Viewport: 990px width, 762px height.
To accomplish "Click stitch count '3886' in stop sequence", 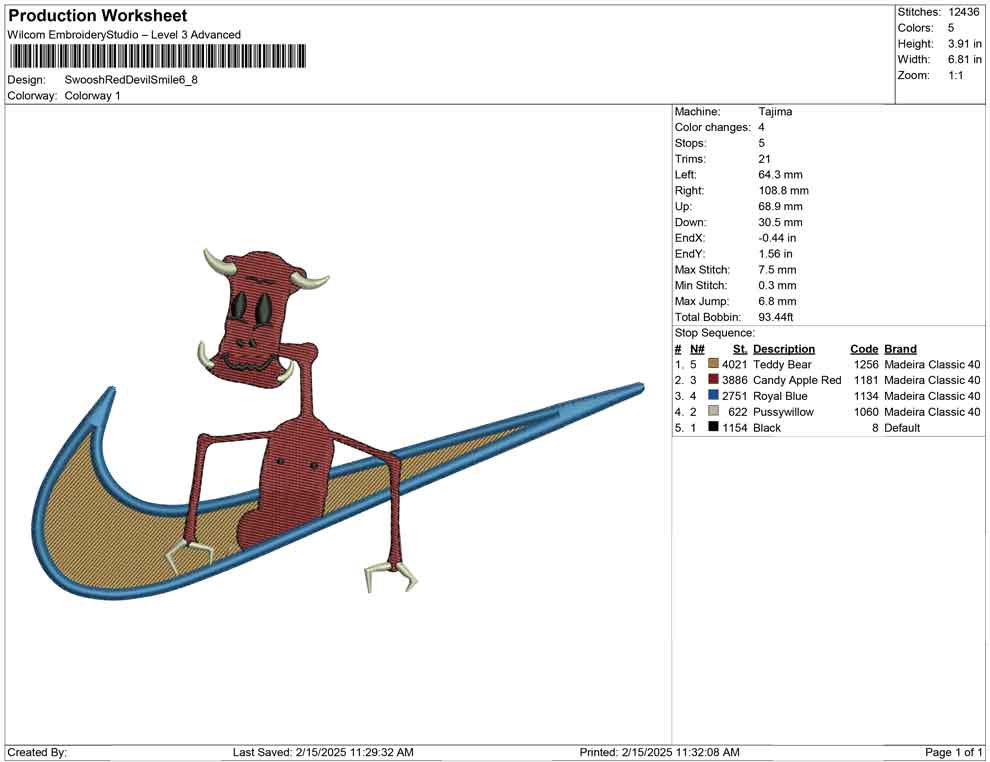I will tap(734, 380).
